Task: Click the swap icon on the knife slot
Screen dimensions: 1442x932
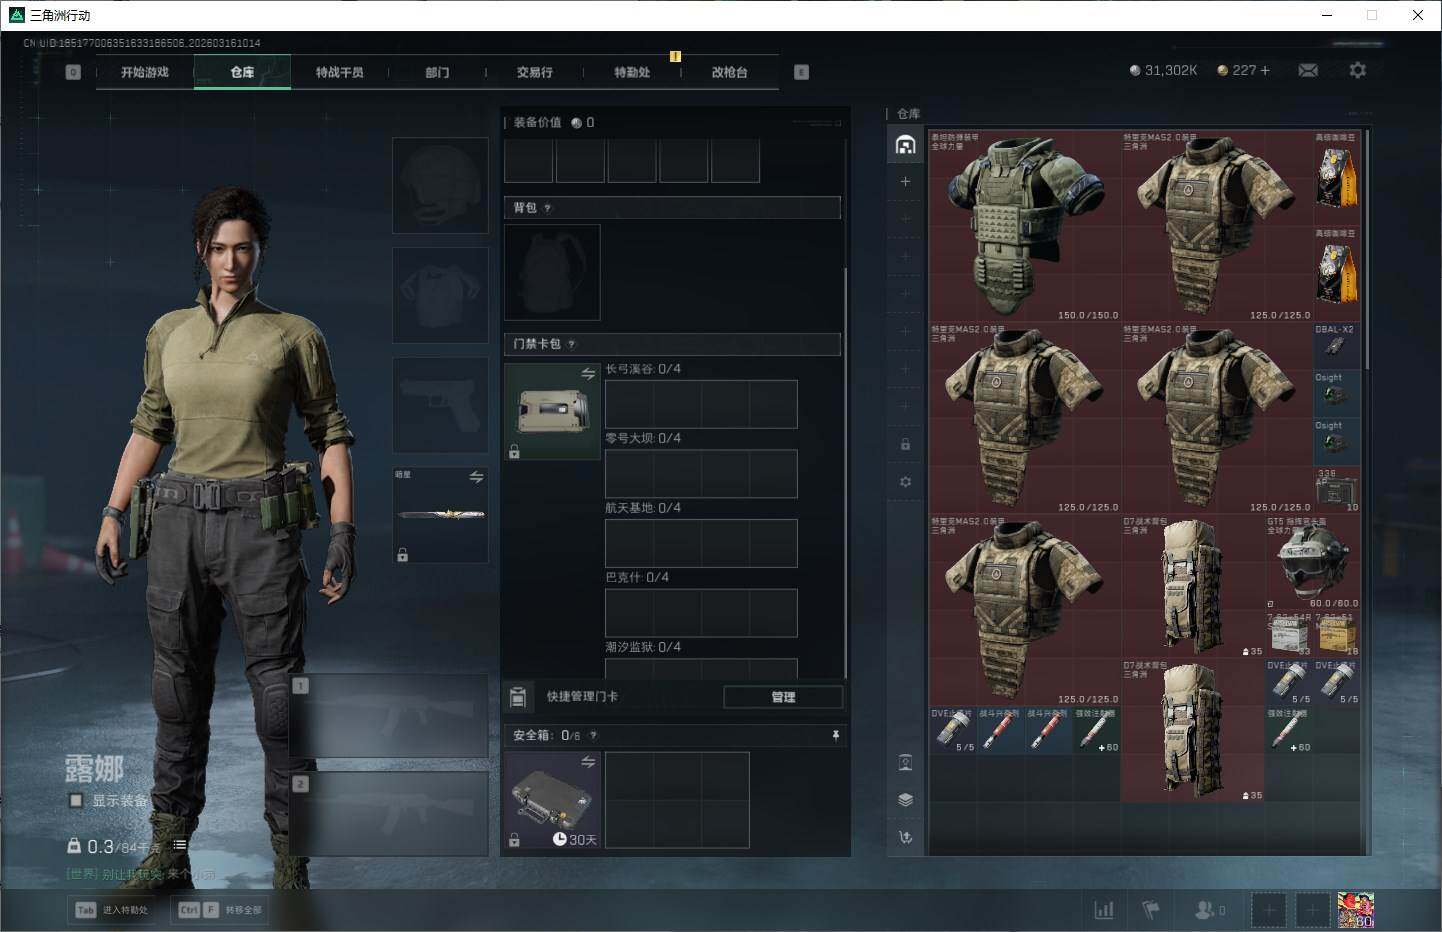Action: tap(476, 478)
